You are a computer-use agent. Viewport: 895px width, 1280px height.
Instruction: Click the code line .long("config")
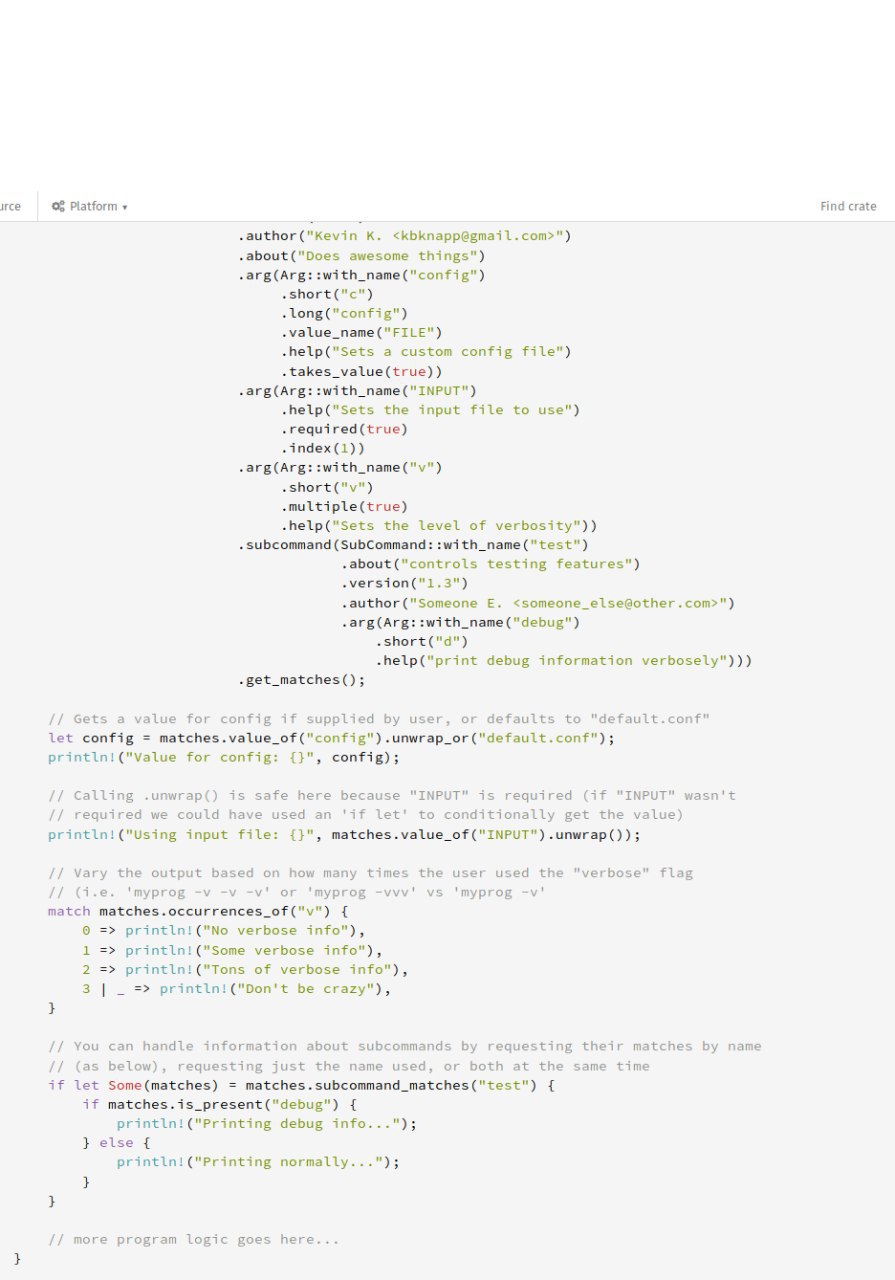click(344, 313)
